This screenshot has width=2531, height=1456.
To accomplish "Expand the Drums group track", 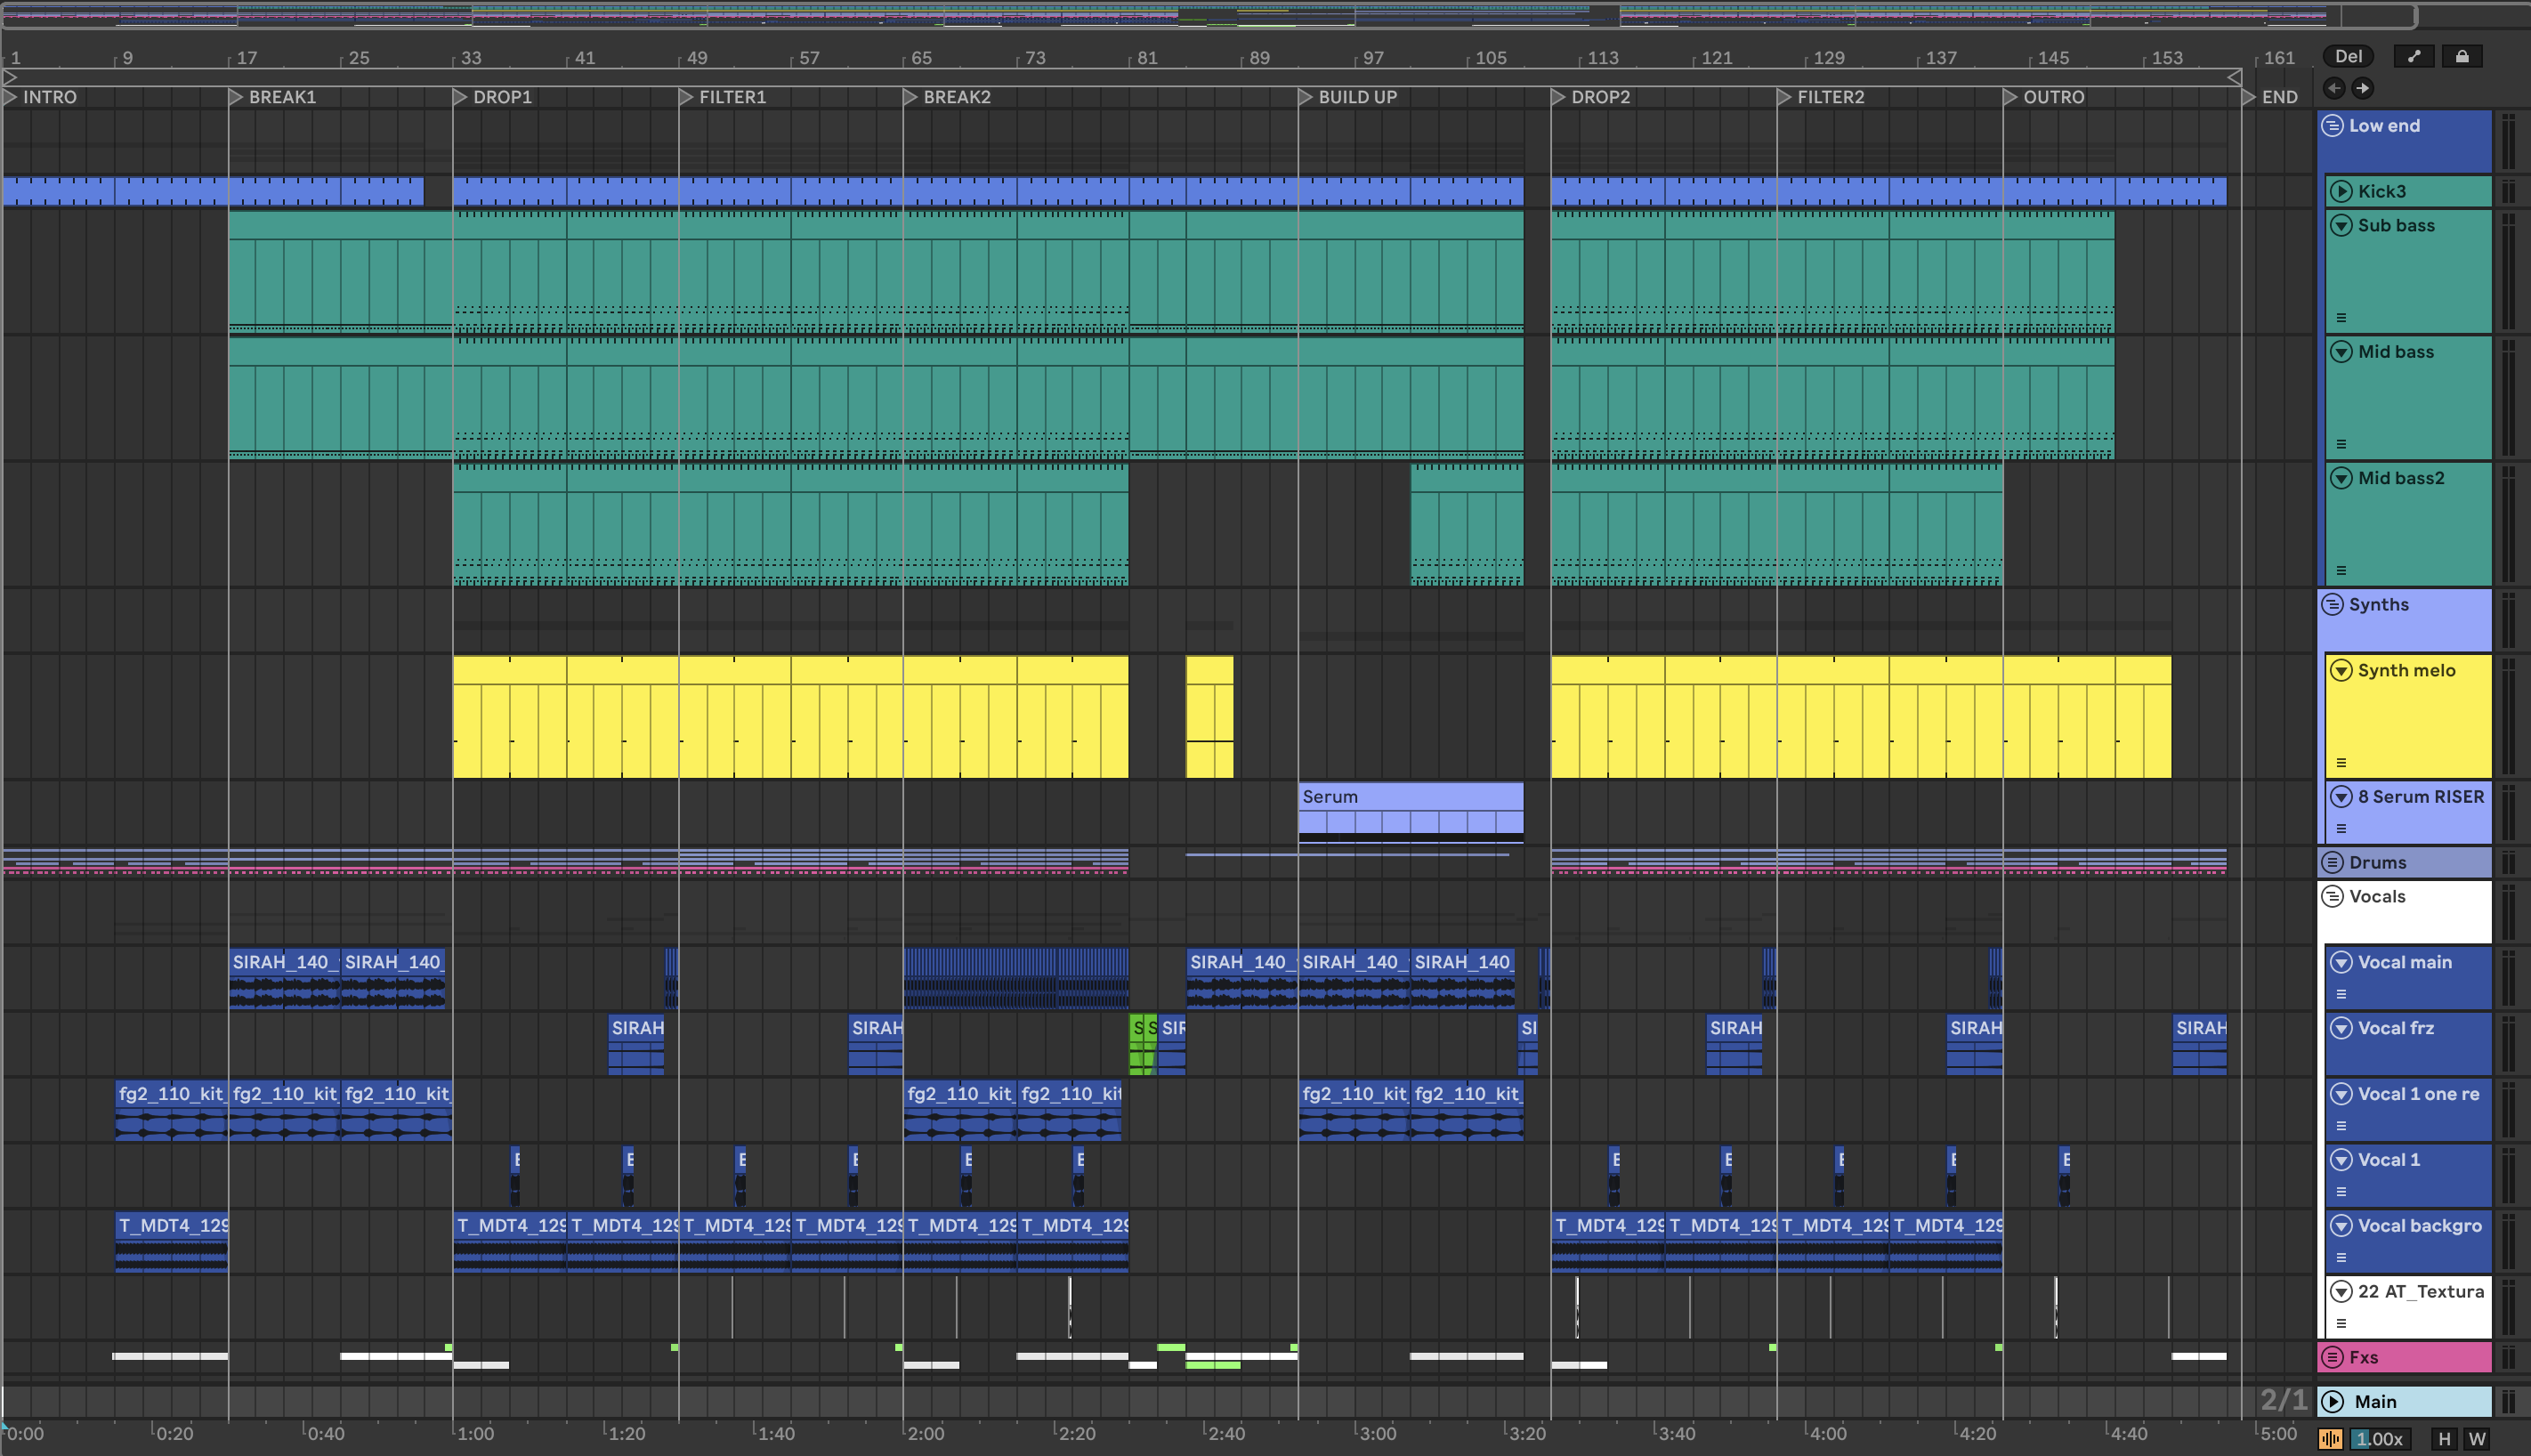I will [2332, 862].
